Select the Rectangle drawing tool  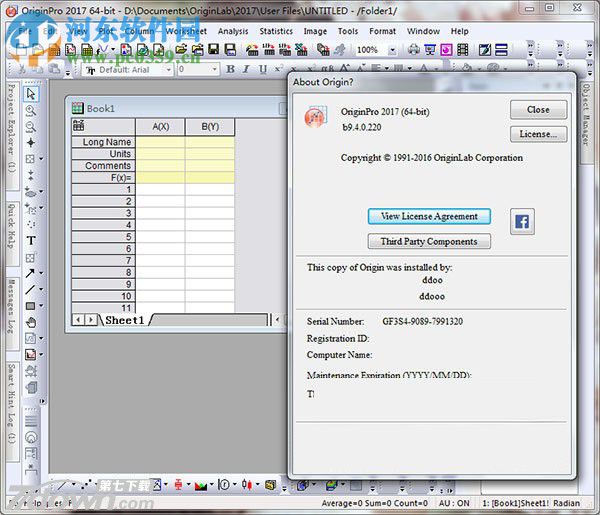pyautogui.click(x=30, y=306)
